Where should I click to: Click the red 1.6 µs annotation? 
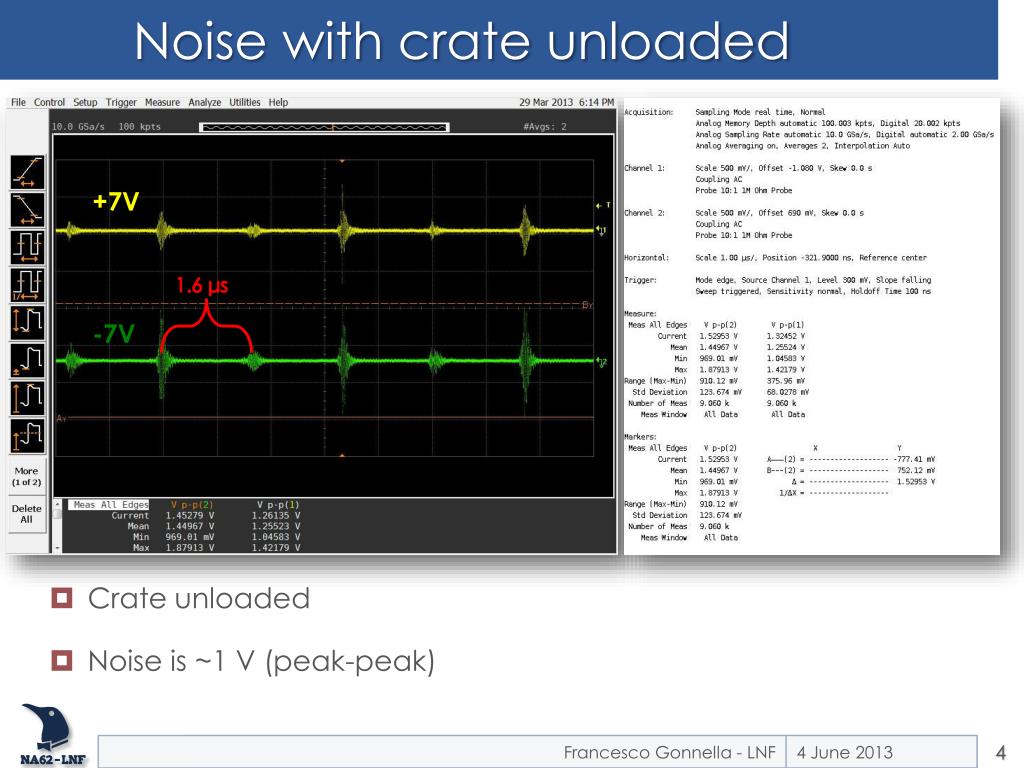[202, 285]
